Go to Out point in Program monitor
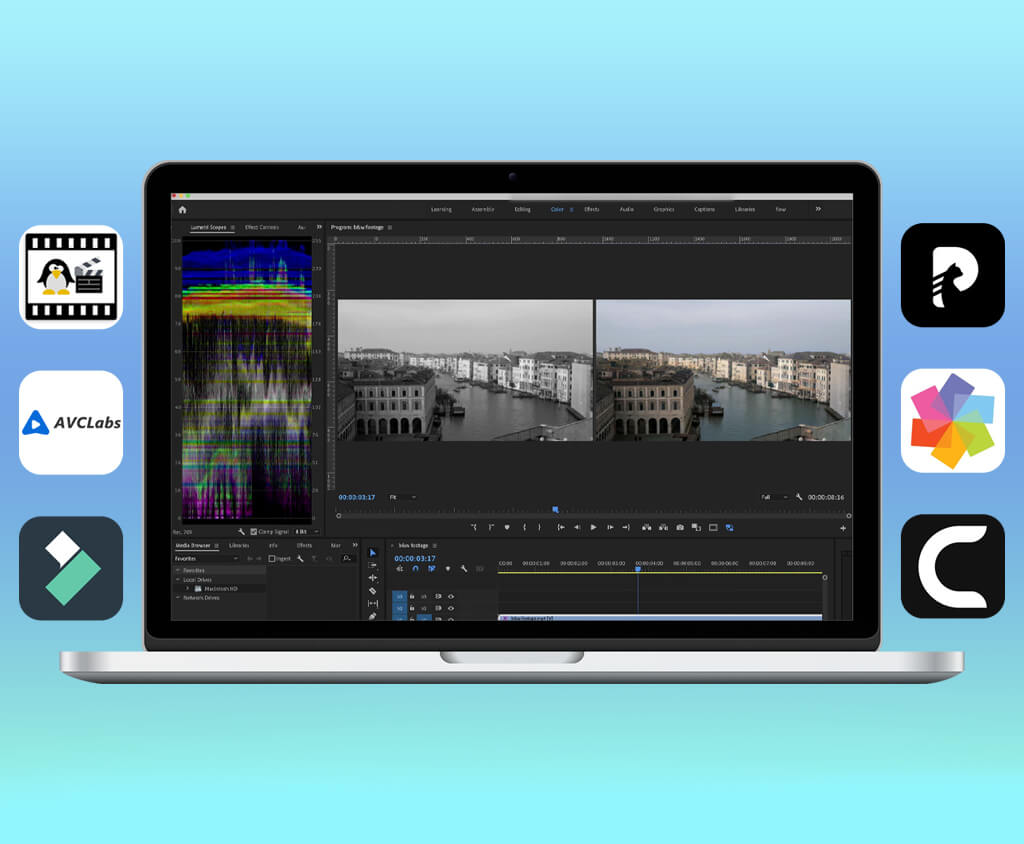 [626, 527]
